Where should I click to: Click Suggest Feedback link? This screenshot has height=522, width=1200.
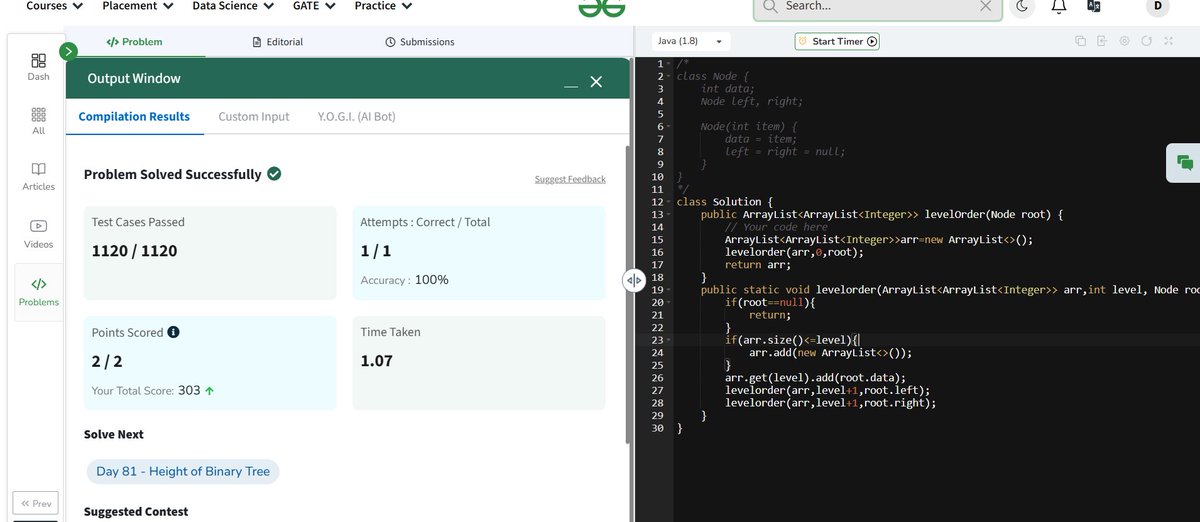tap(570, 179)
